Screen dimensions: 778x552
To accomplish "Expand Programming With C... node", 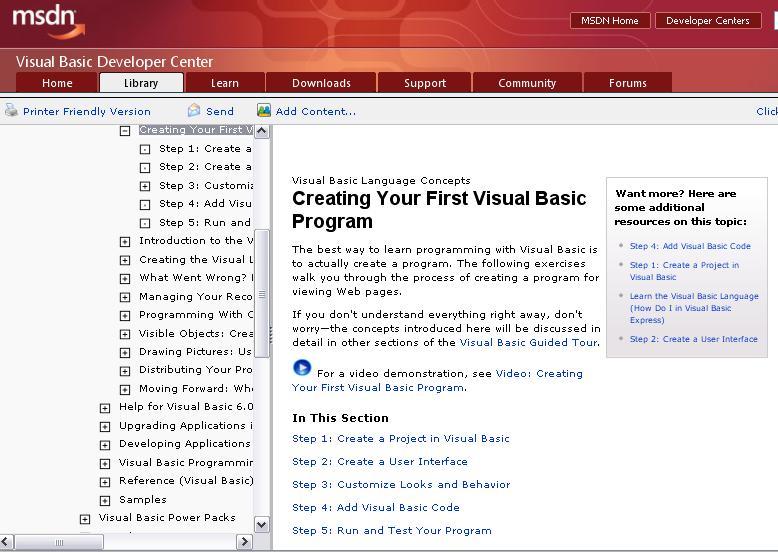I will click(x=125, y=315).
